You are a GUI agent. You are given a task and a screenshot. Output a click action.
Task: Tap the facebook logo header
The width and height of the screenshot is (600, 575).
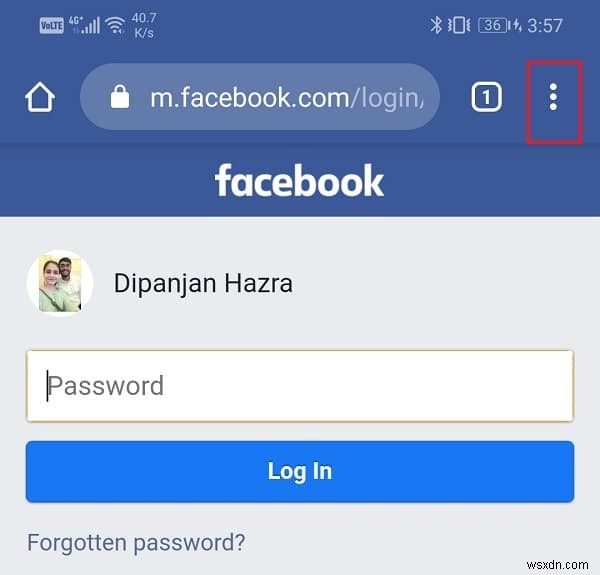pos(299,181)
